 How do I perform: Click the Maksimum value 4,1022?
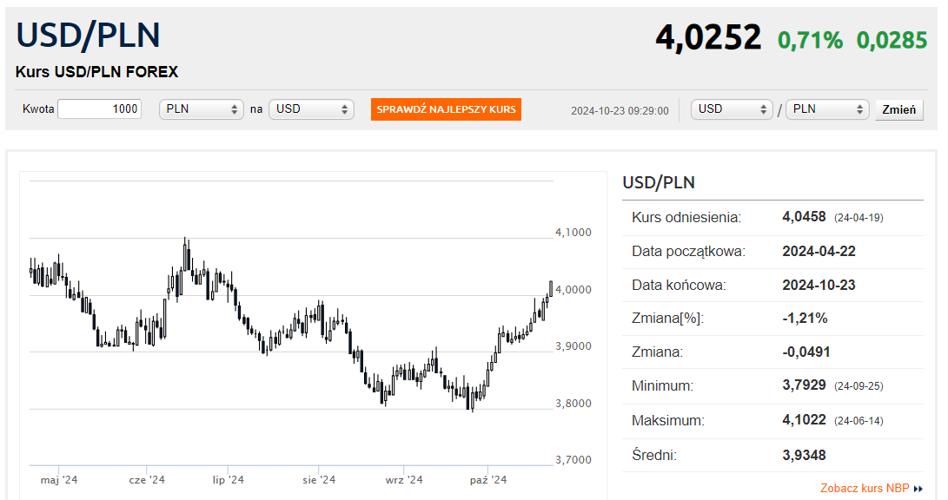[x=806, y=421]
